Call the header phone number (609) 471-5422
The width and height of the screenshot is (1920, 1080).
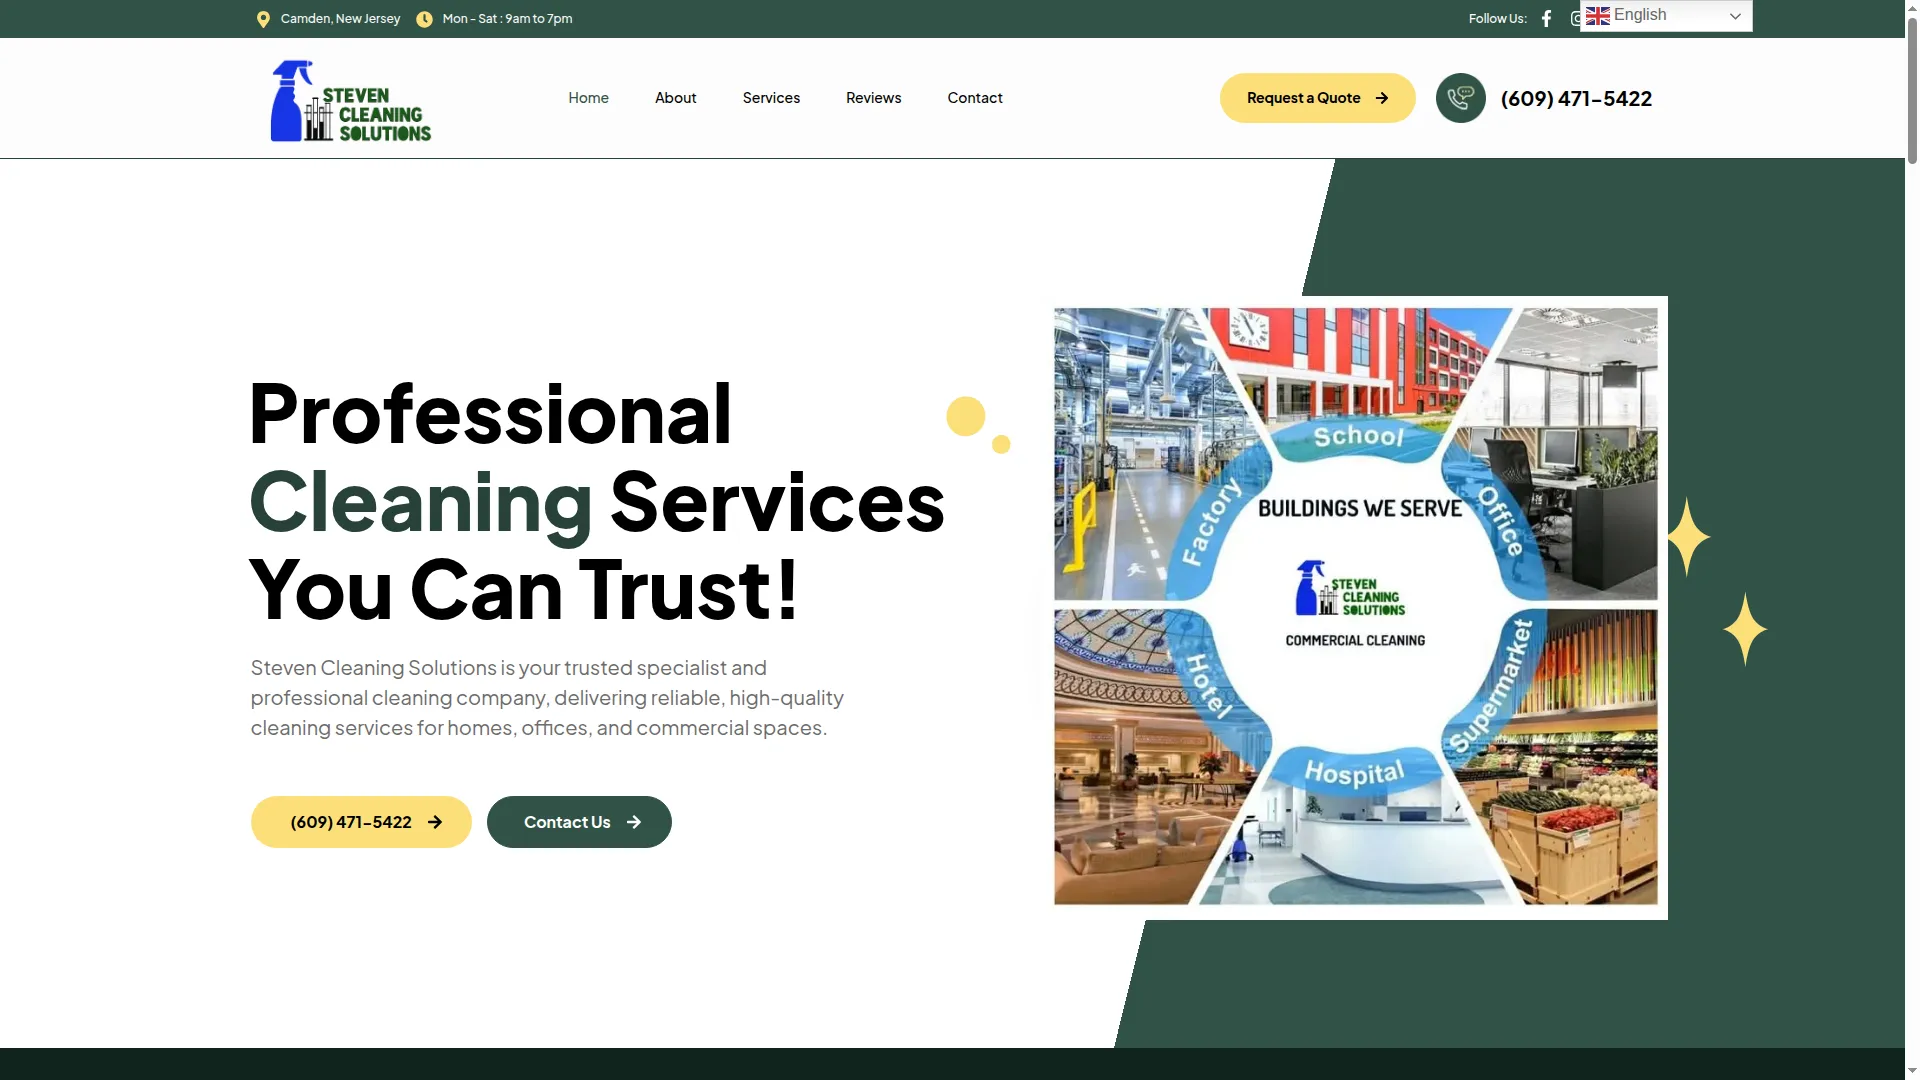tap(1576, 98)
